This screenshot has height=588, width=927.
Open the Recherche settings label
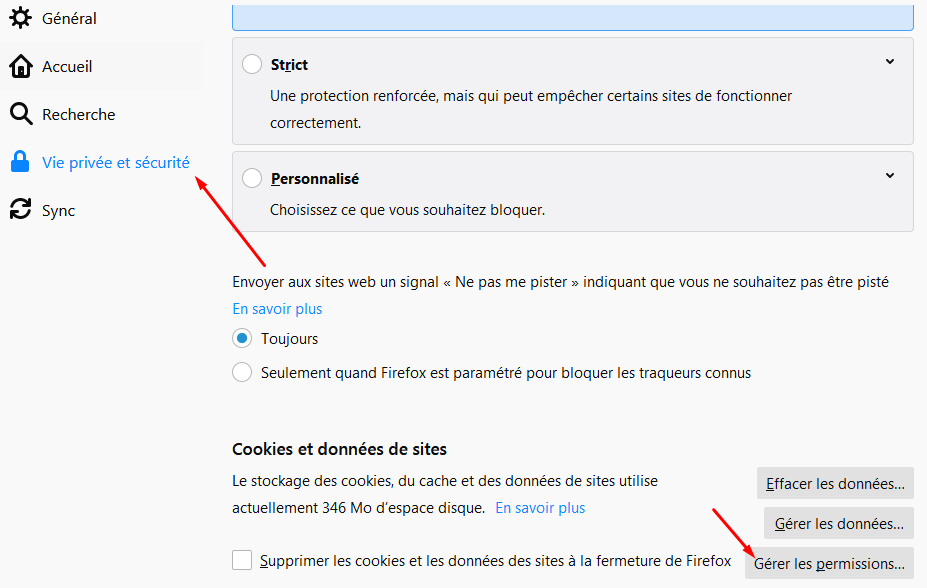coord(78,114)
